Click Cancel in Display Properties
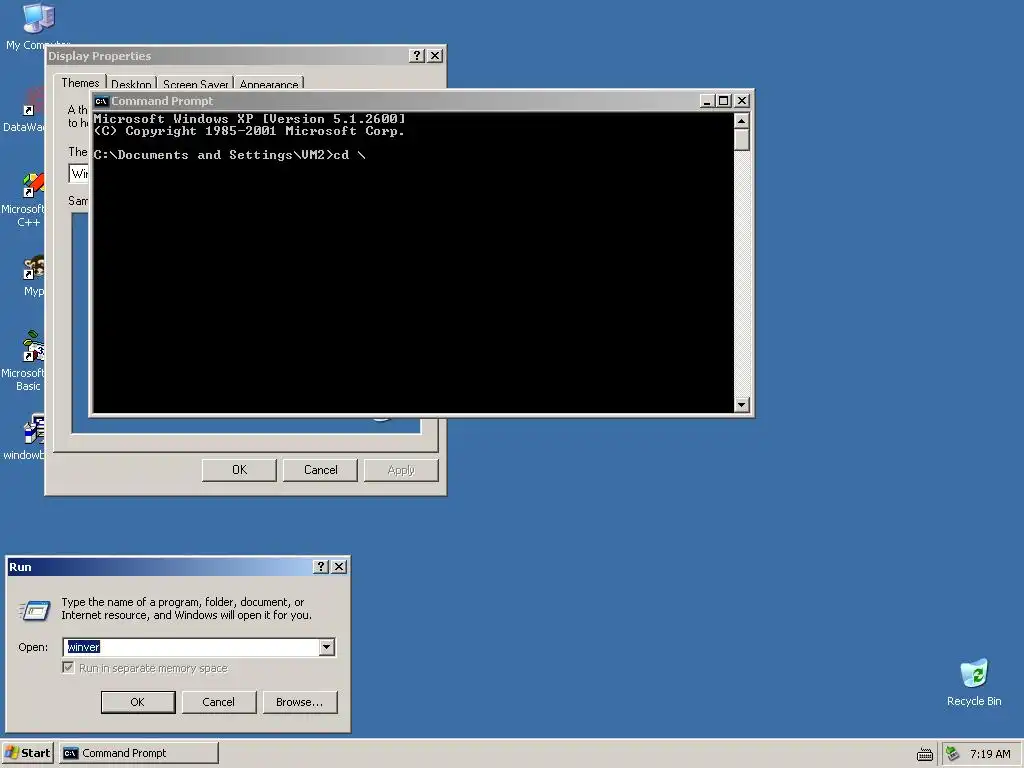 pyautogui.click(x=321, y=470)
